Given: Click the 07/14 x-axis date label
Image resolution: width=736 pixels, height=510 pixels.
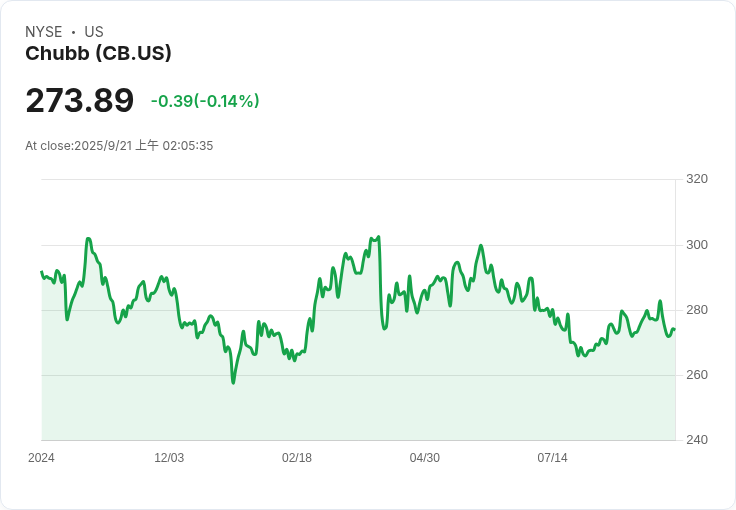Looking at the screenshot, I should pyautogui.click(x=552, y=458).
